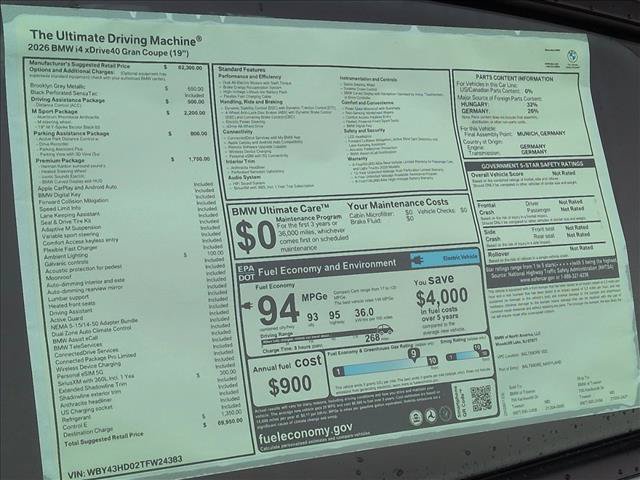The image size is (640, 480).
Task: Select the VIN WBY43HD02TFW24383
Action: pos(125,468)
